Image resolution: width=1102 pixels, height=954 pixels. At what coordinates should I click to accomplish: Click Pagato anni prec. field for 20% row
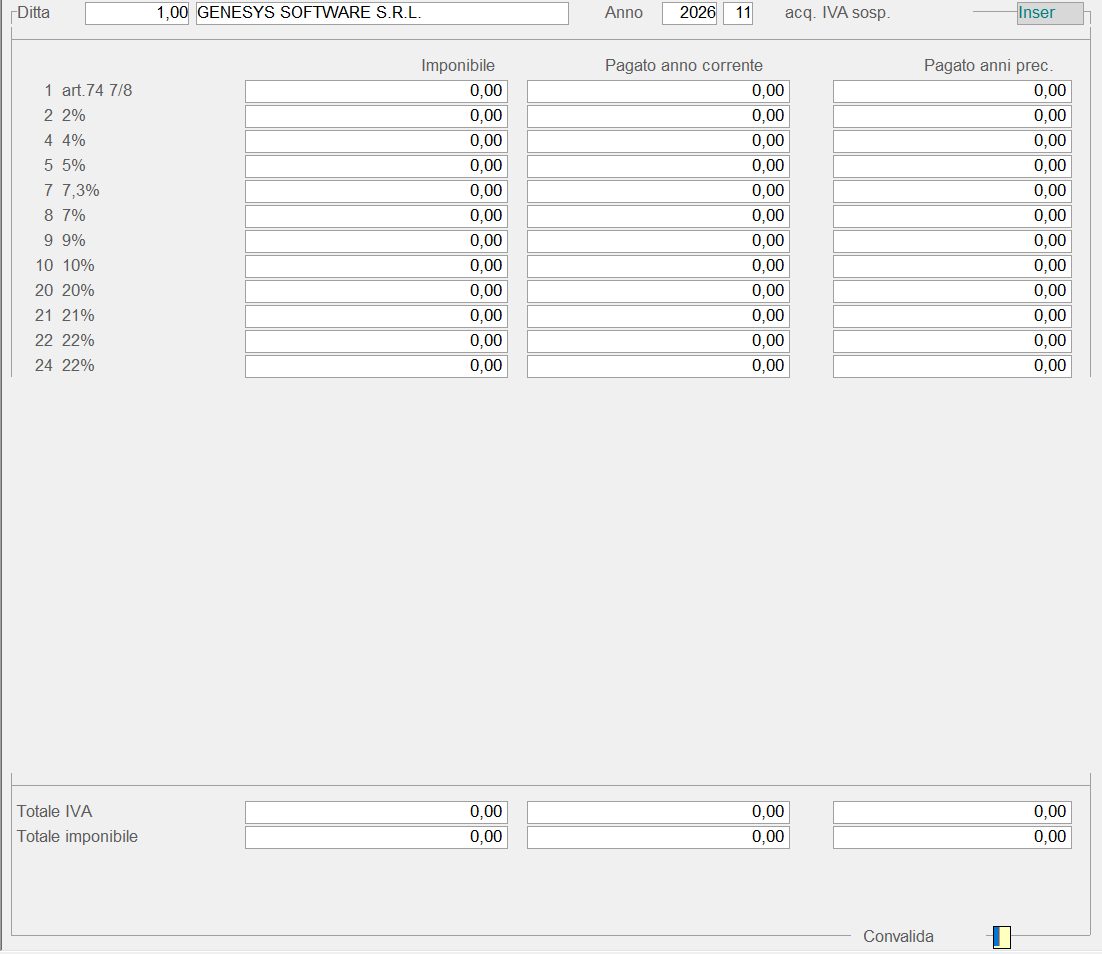[952, 291]
